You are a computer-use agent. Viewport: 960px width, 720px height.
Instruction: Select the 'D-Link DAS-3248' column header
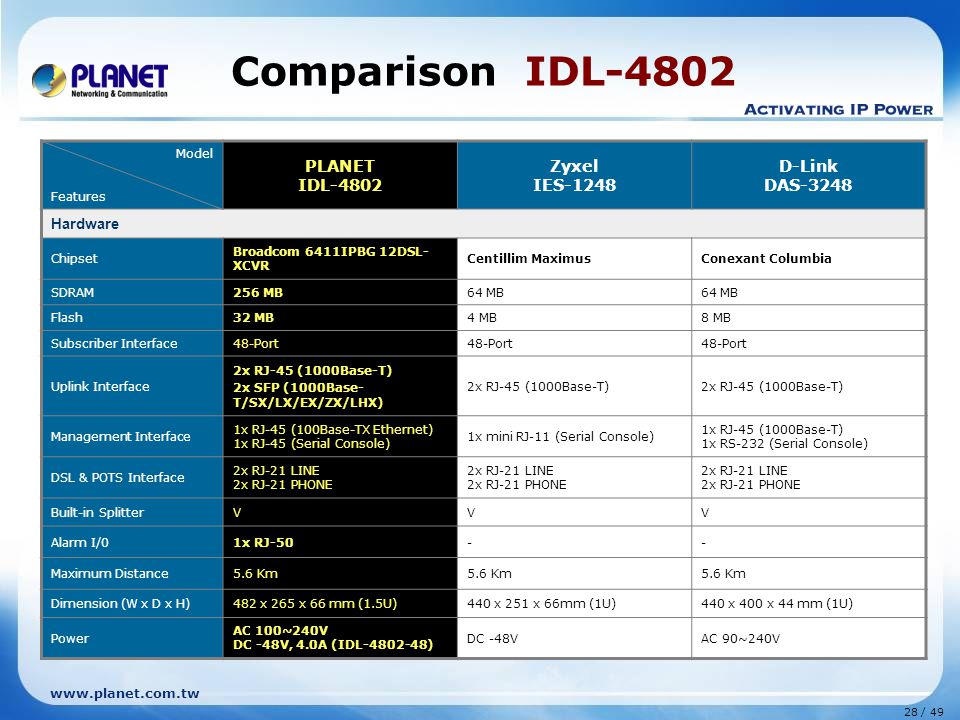[808, 175]
